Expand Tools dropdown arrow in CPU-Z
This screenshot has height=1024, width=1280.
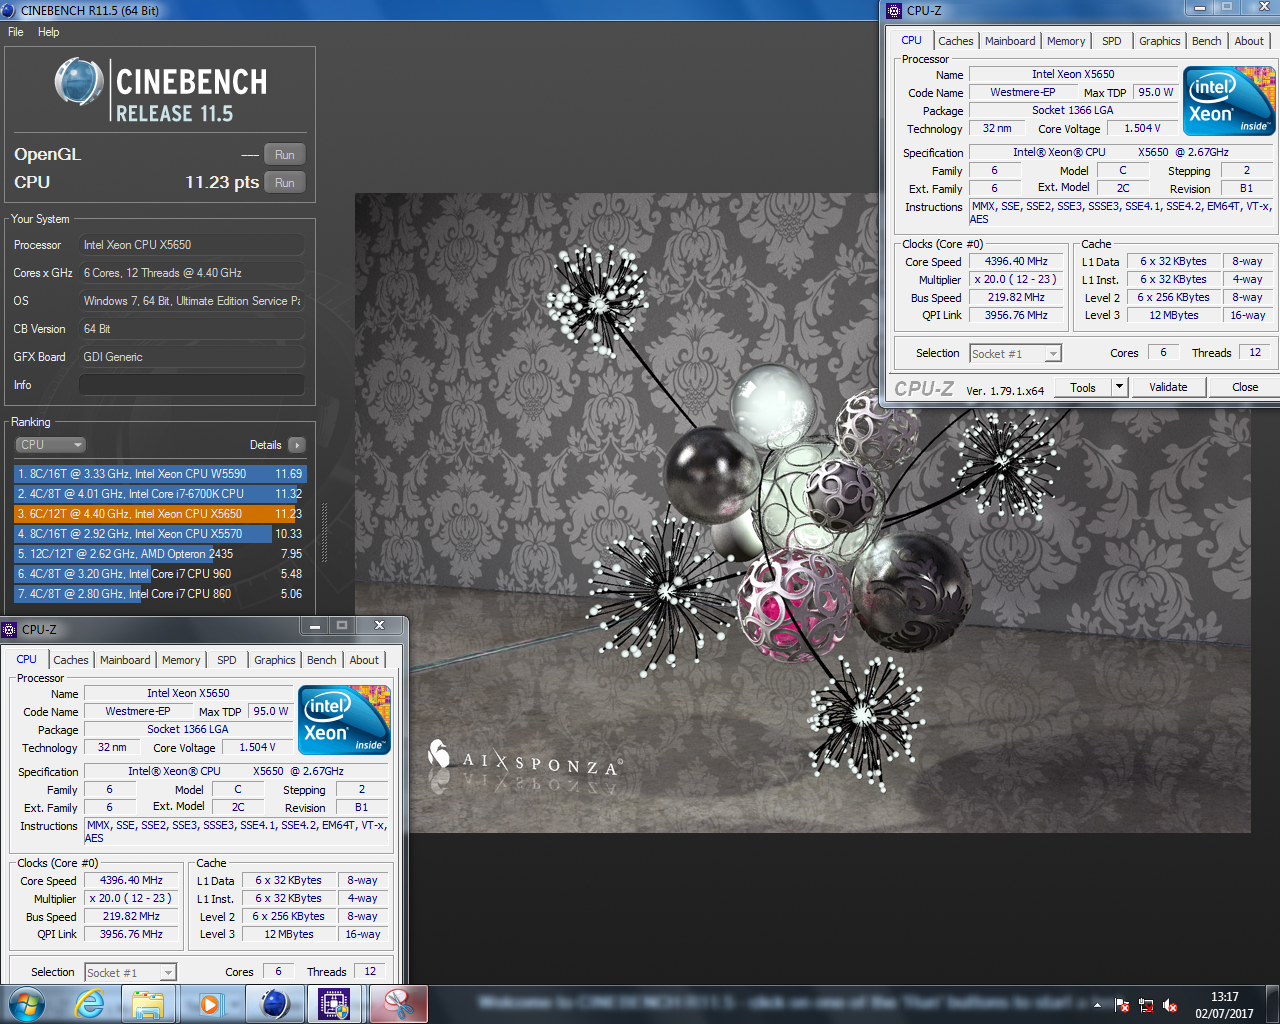click(x=1119, y=387)
